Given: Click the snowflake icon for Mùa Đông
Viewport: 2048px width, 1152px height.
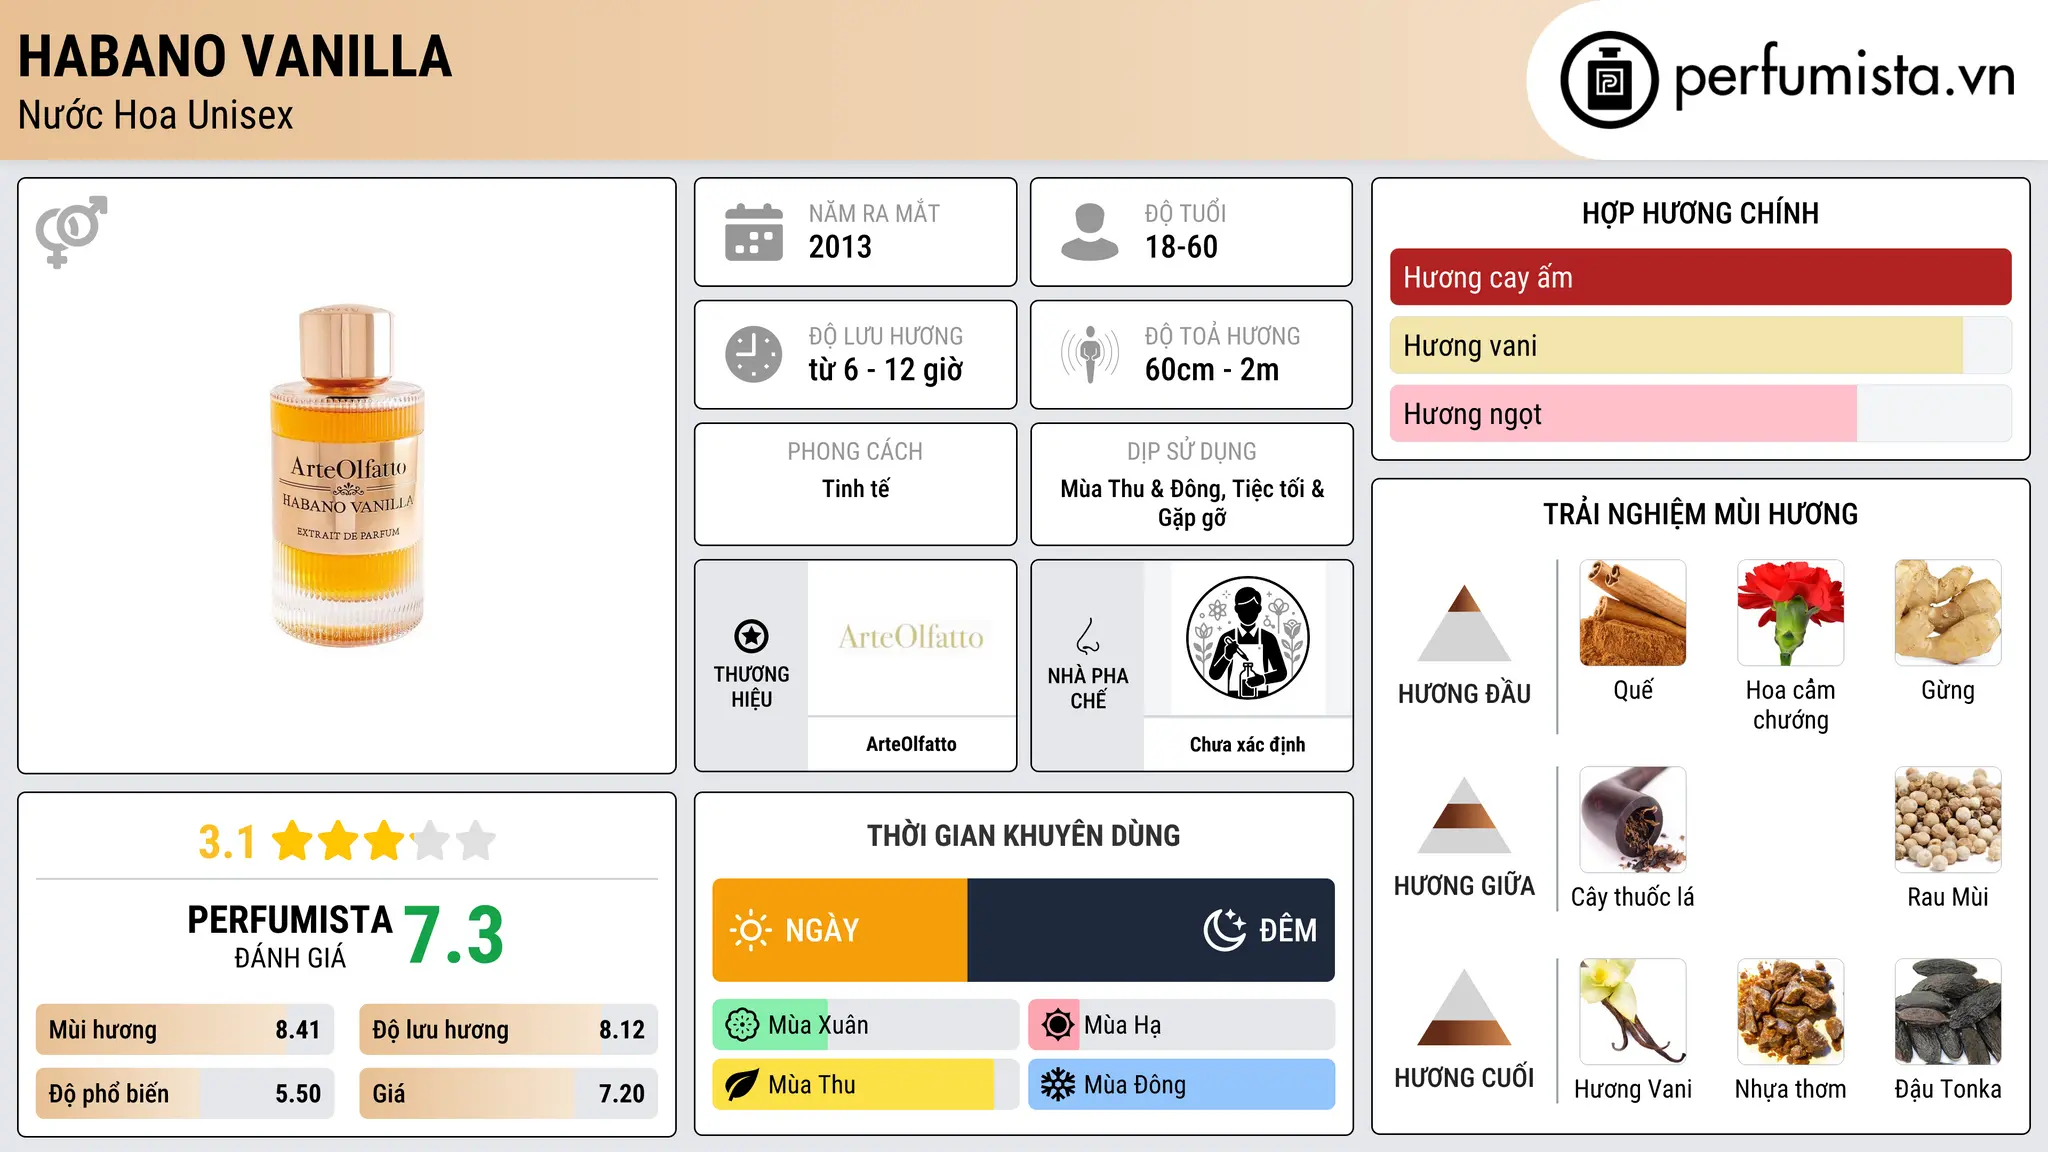Looking at the screenshot, I should 1057,1085.
